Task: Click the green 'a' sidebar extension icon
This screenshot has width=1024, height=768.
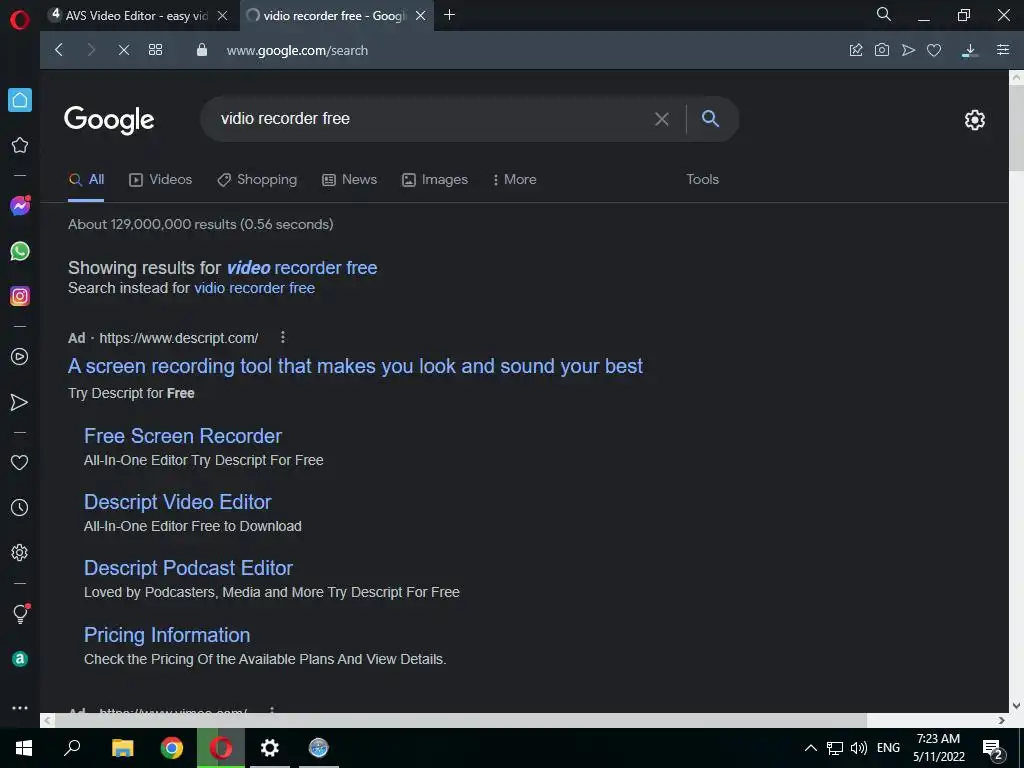Action: pos(20,659)
